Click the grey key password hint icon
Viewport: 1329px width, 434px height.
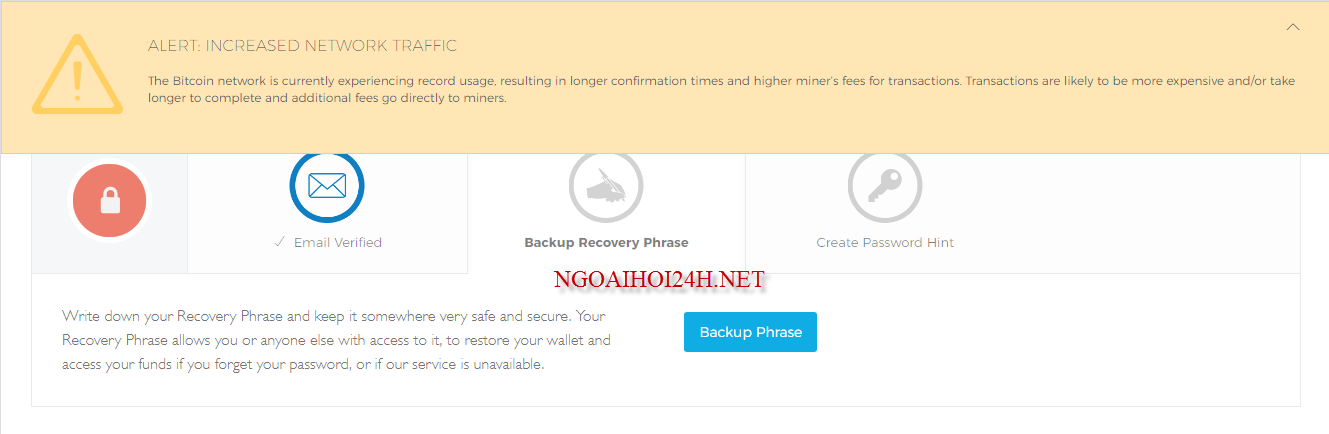pos(885,186)
